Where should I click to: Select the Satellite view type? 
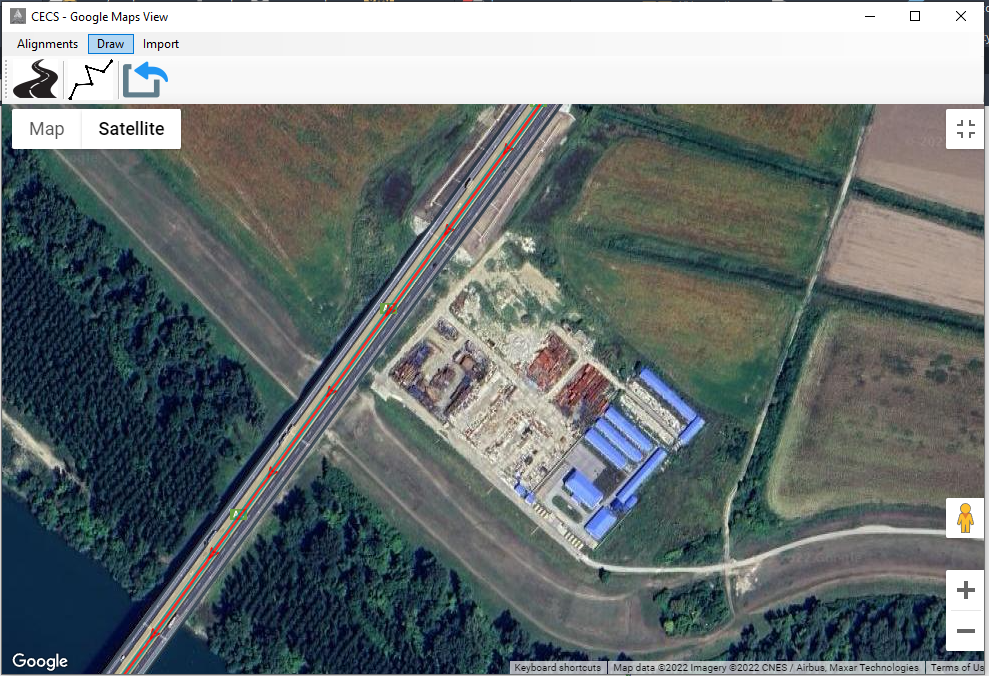131,129
